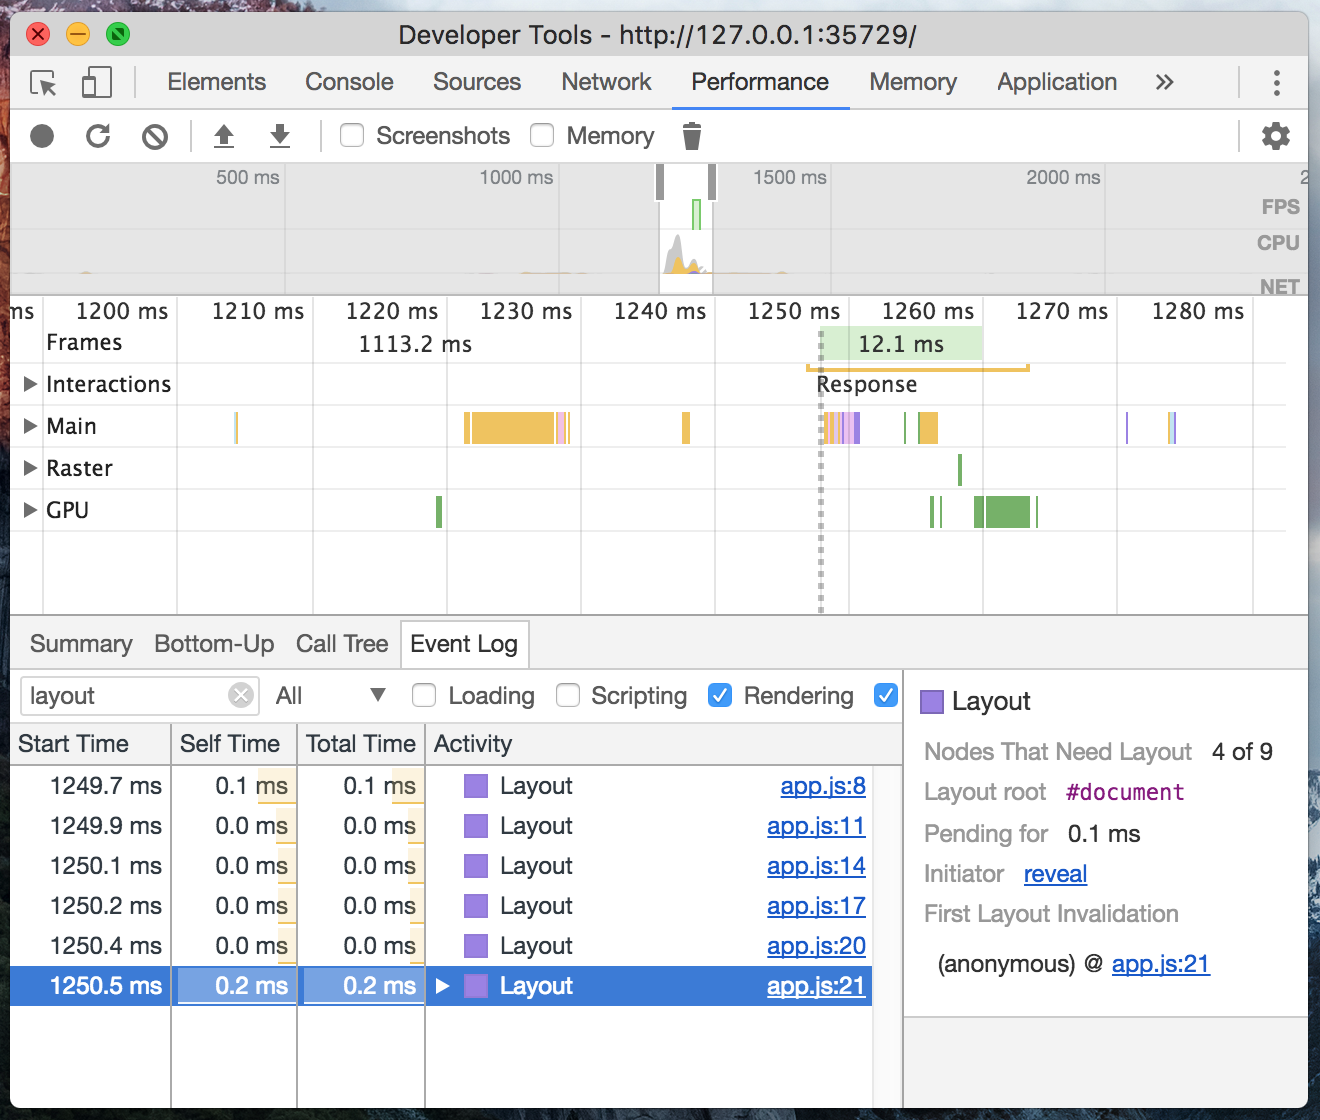
Task: Click the collect garbage trash icon
Action: point(692,136)
